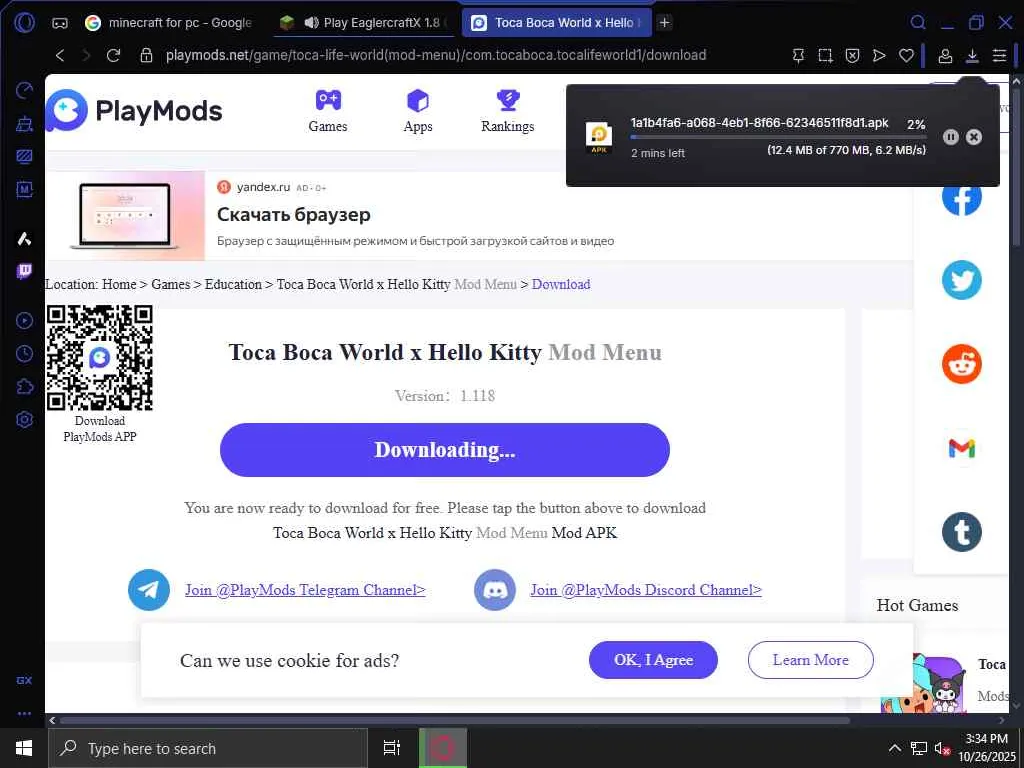
Task: Cancel the APK download
Action: tap(974, 136)
